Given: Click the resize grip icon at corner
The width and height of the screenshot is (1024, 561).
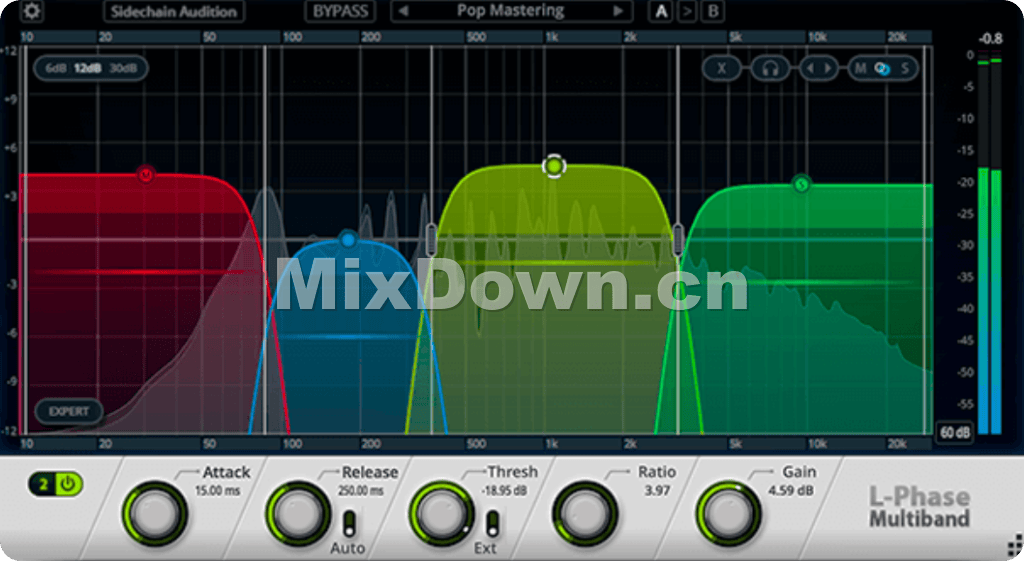Looking at the screenshot, I should coord(1016,543).
